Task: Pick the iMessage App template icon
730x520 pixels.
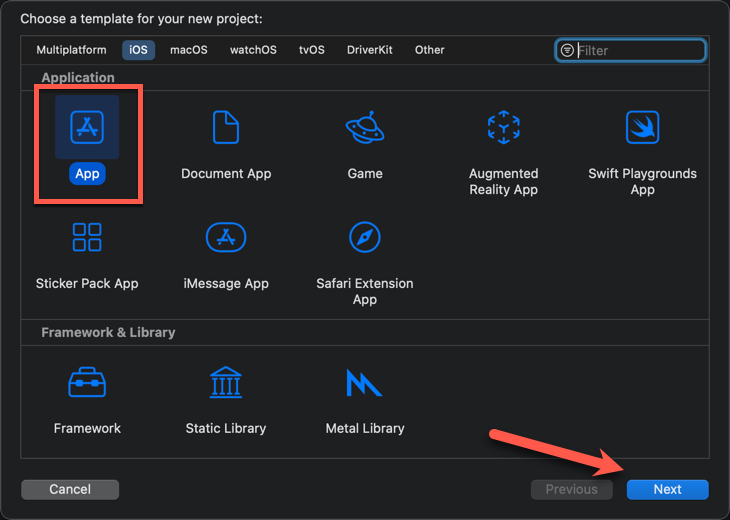Action: [226, 237]
